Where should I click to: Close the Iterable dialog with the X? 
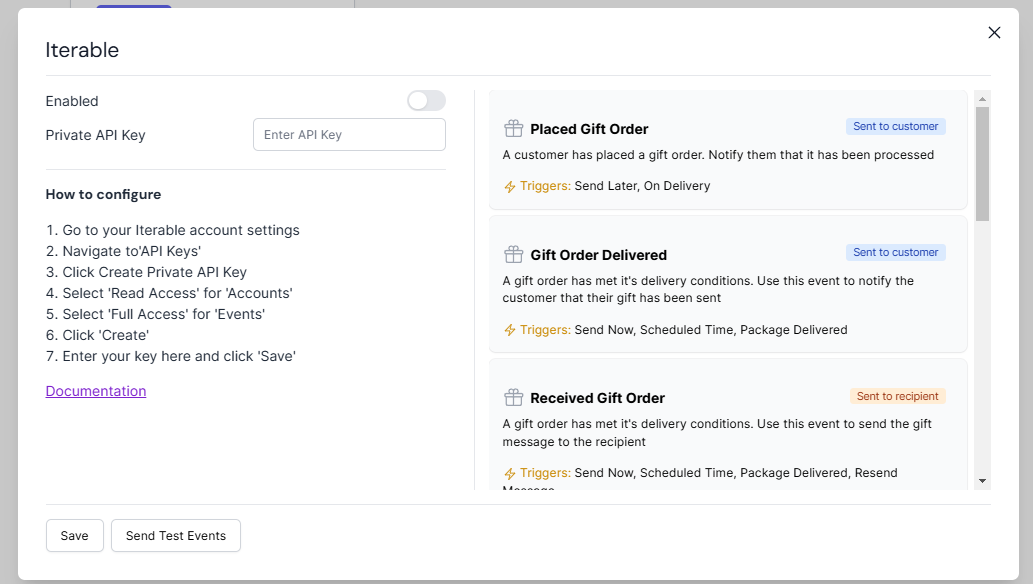coord(994,32)
